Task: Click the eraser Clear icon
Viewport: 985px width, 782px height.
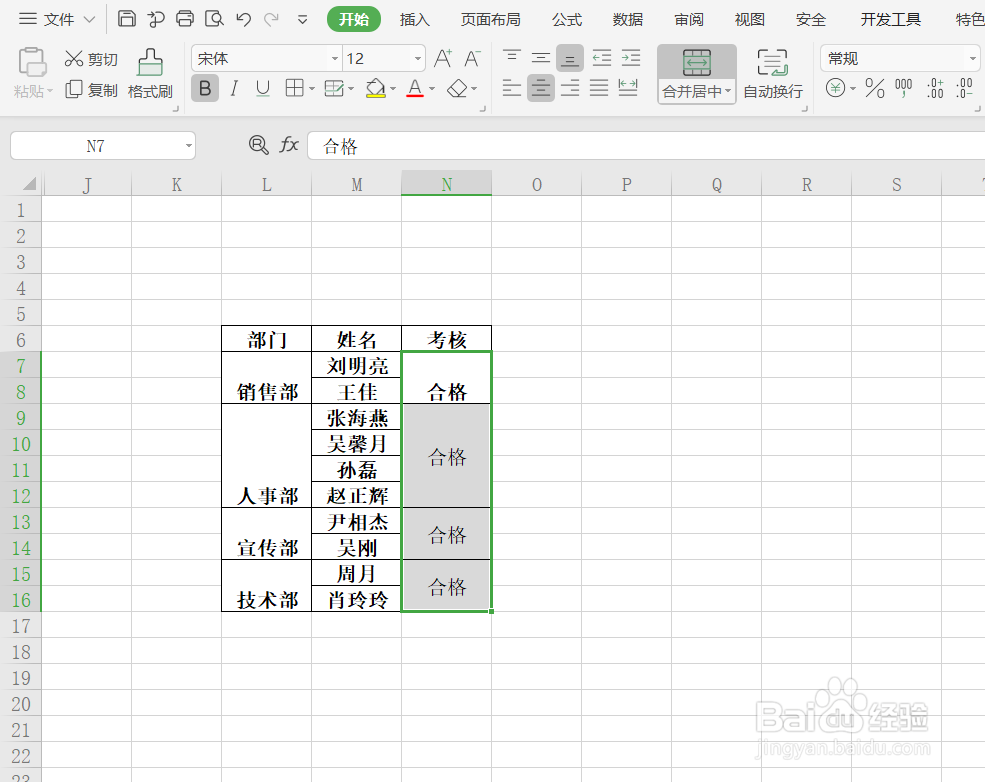Action: coord(457,89)
